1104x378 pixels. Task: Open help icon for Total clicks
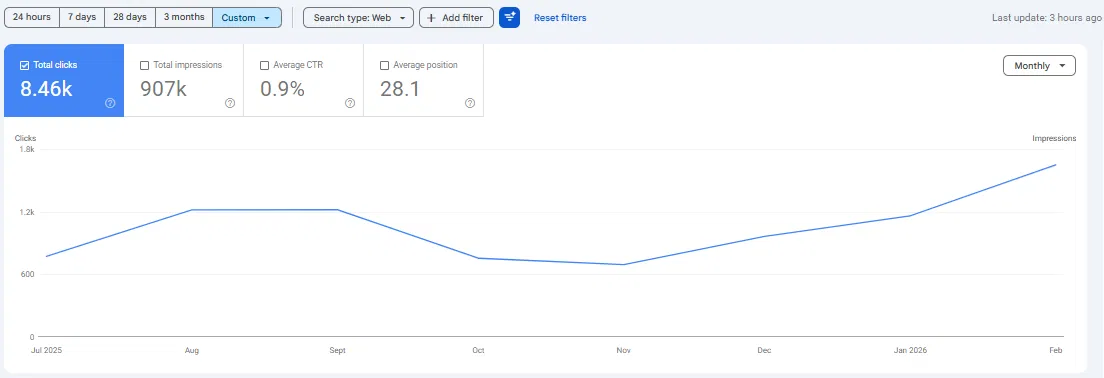(110, 103)
